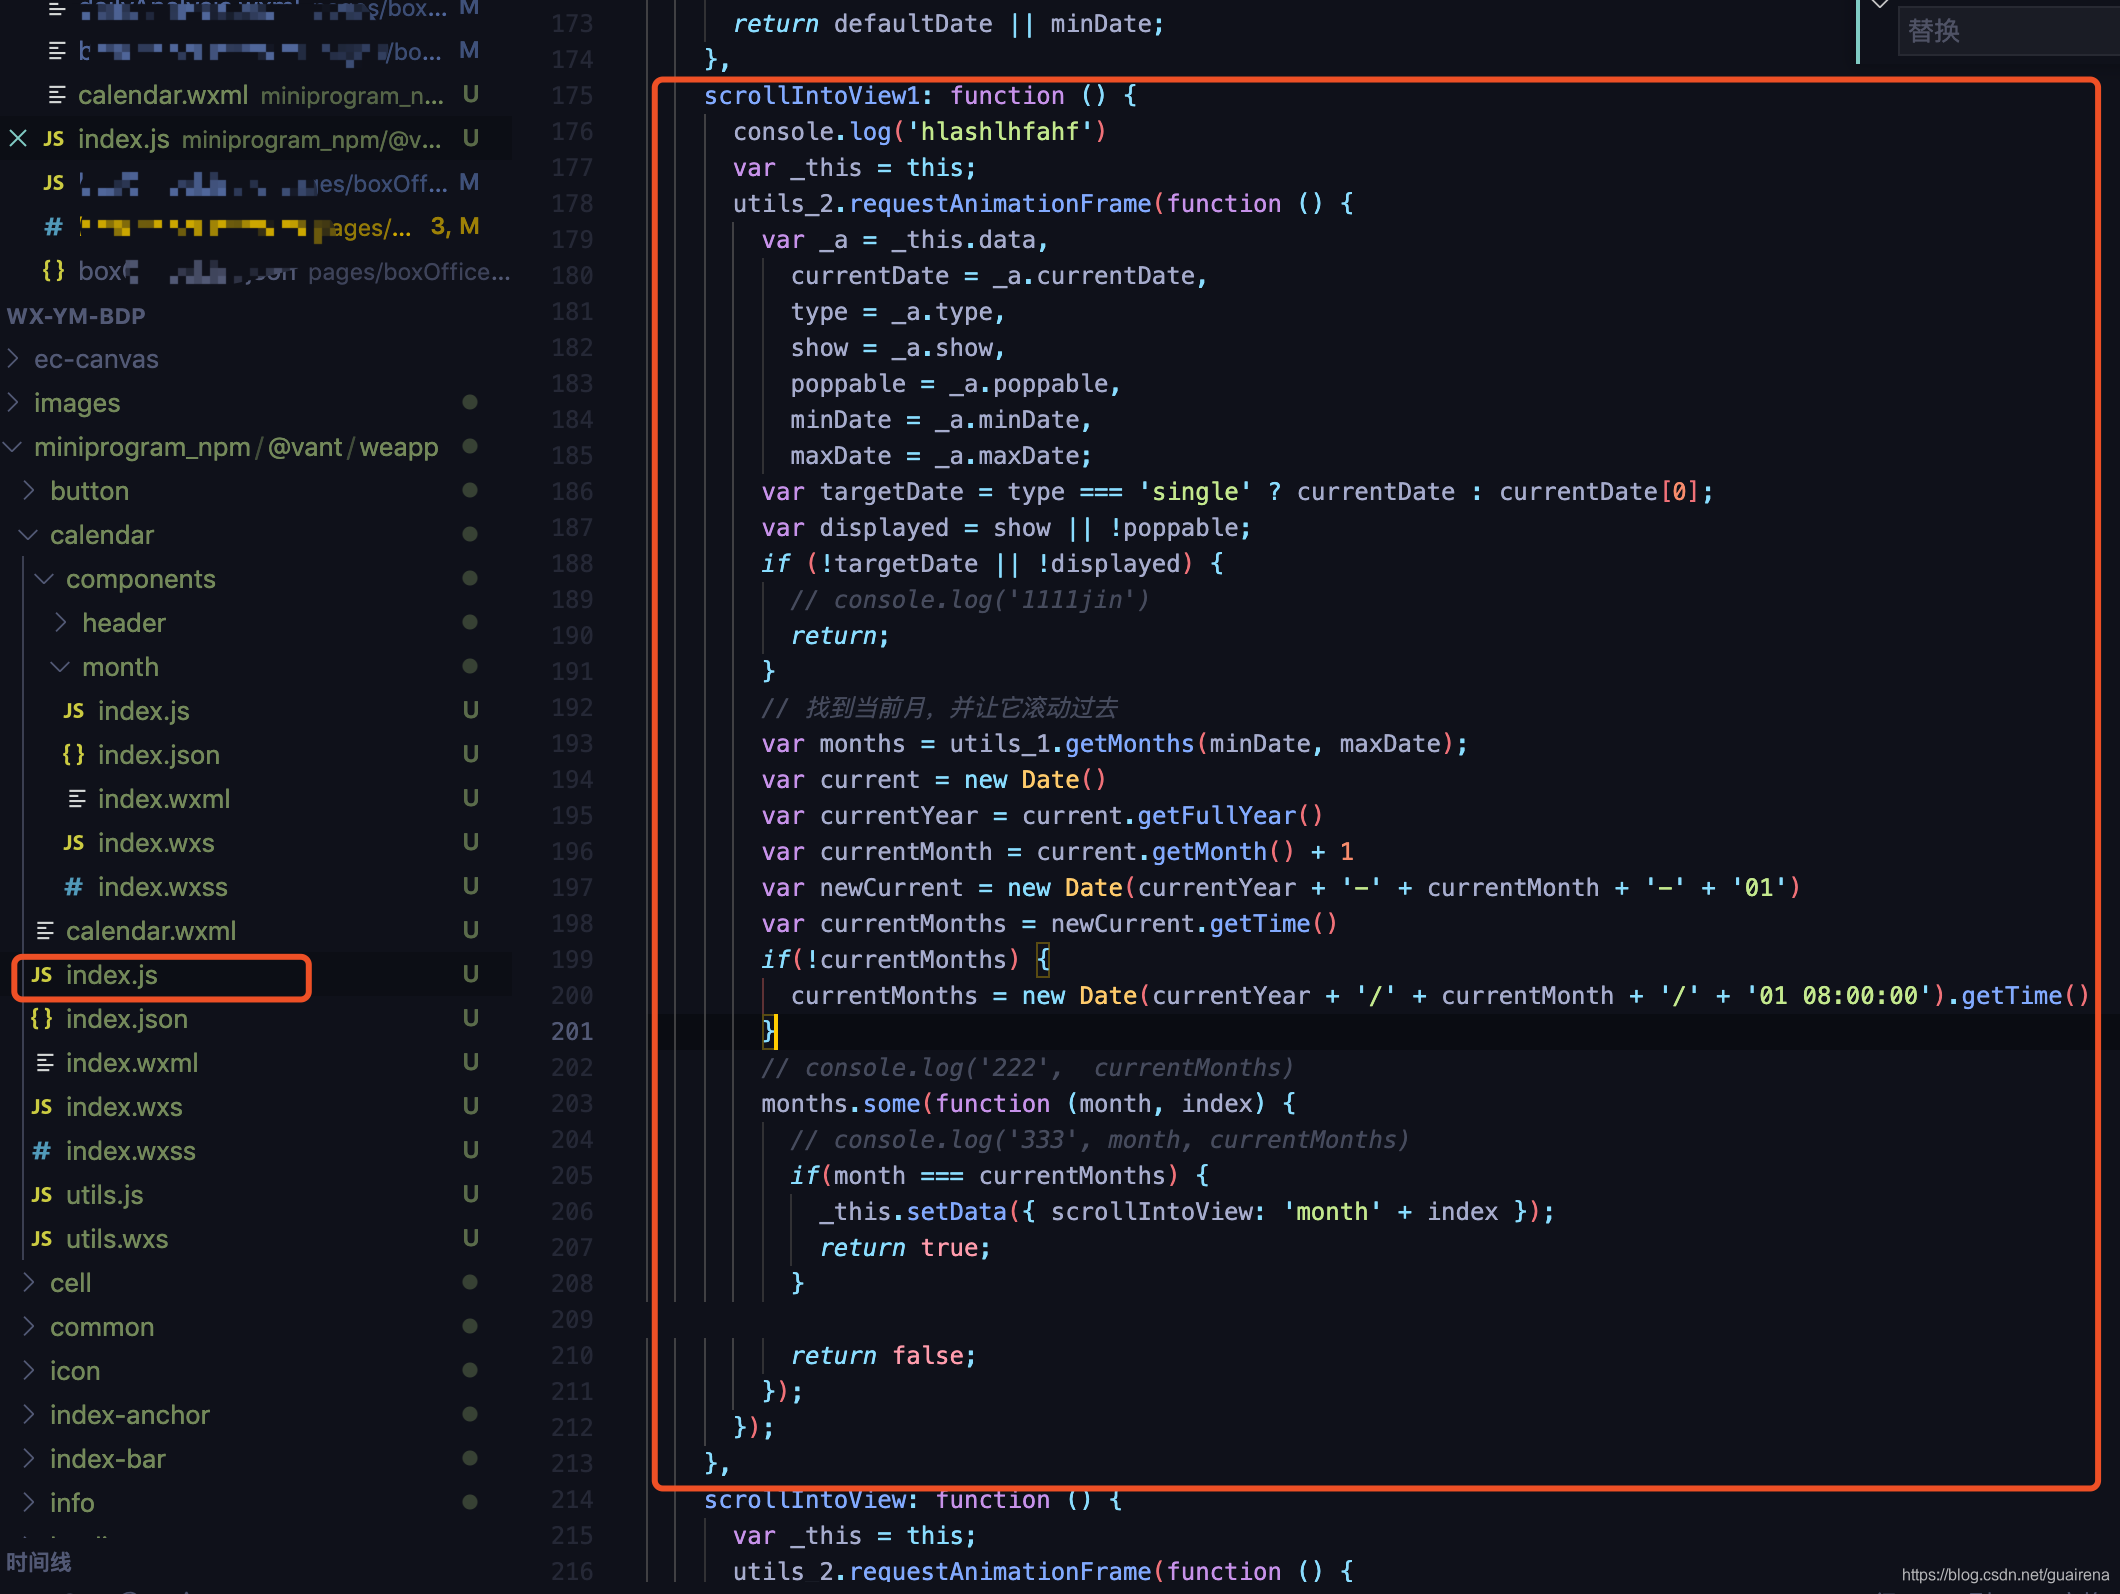Click the commented 找到当前月 line
The image size is (2120, 1594).
(x=939, y=707)
